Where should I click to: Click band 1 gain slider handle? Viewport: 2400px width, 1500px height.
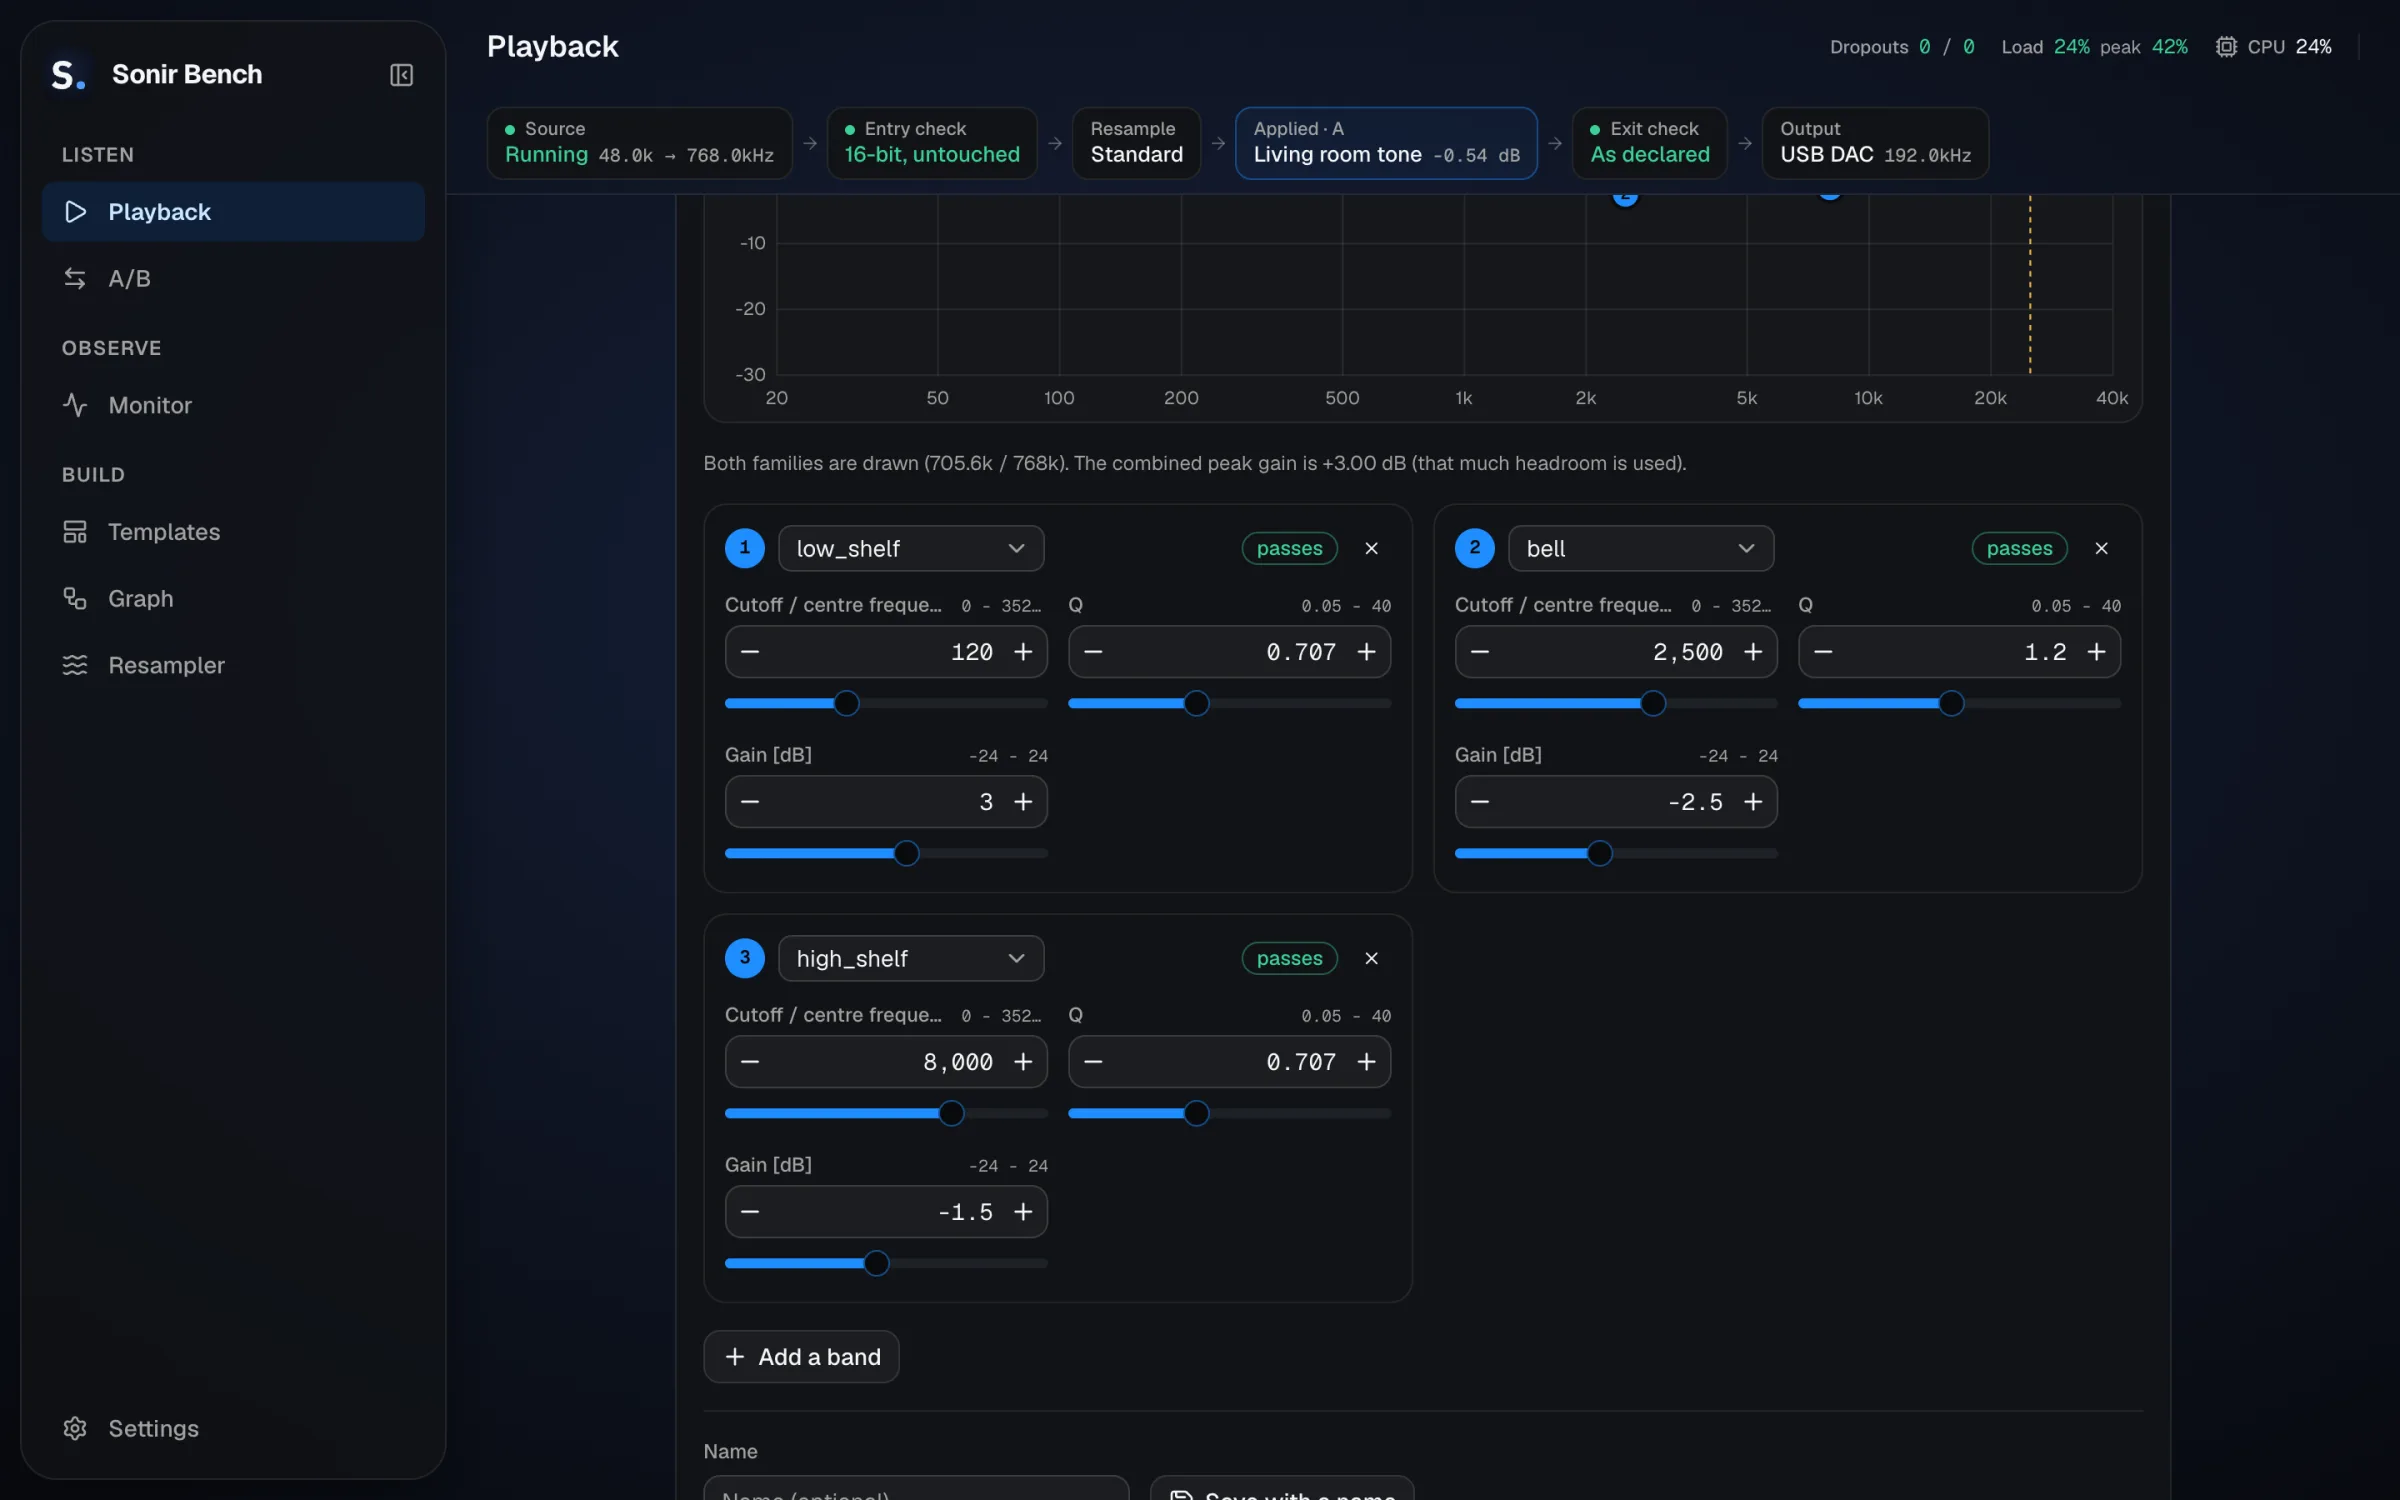(x=906, y=853)
